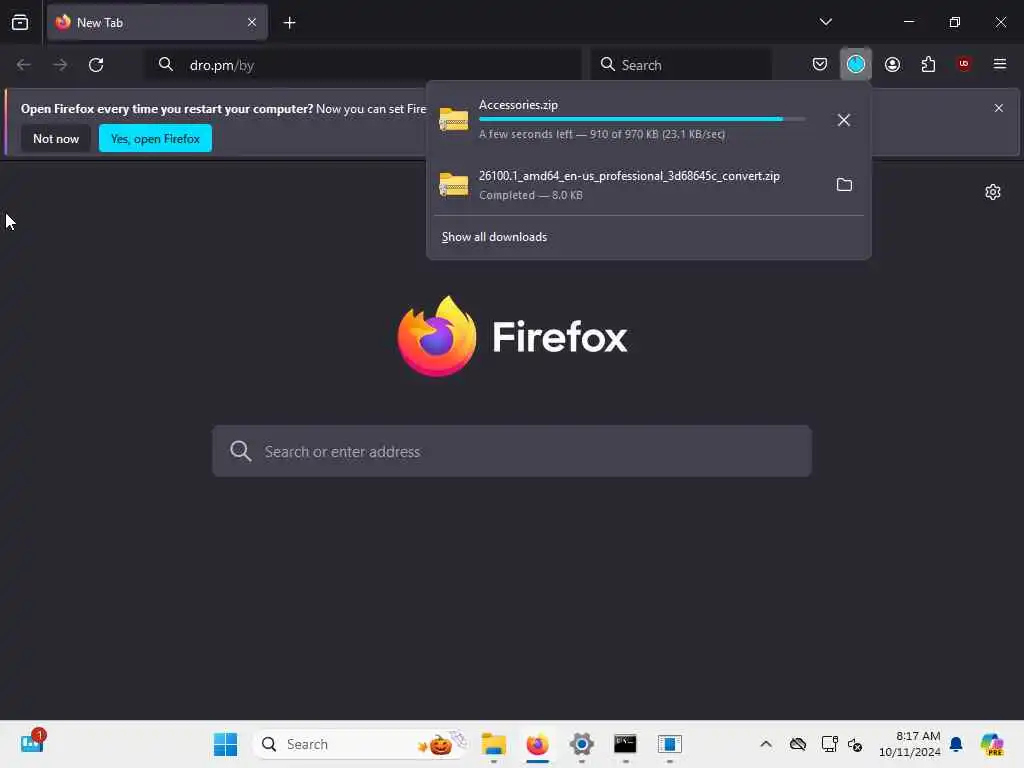Open a new tab with plus button
The image size is (1024, 768).
(289, 23)
